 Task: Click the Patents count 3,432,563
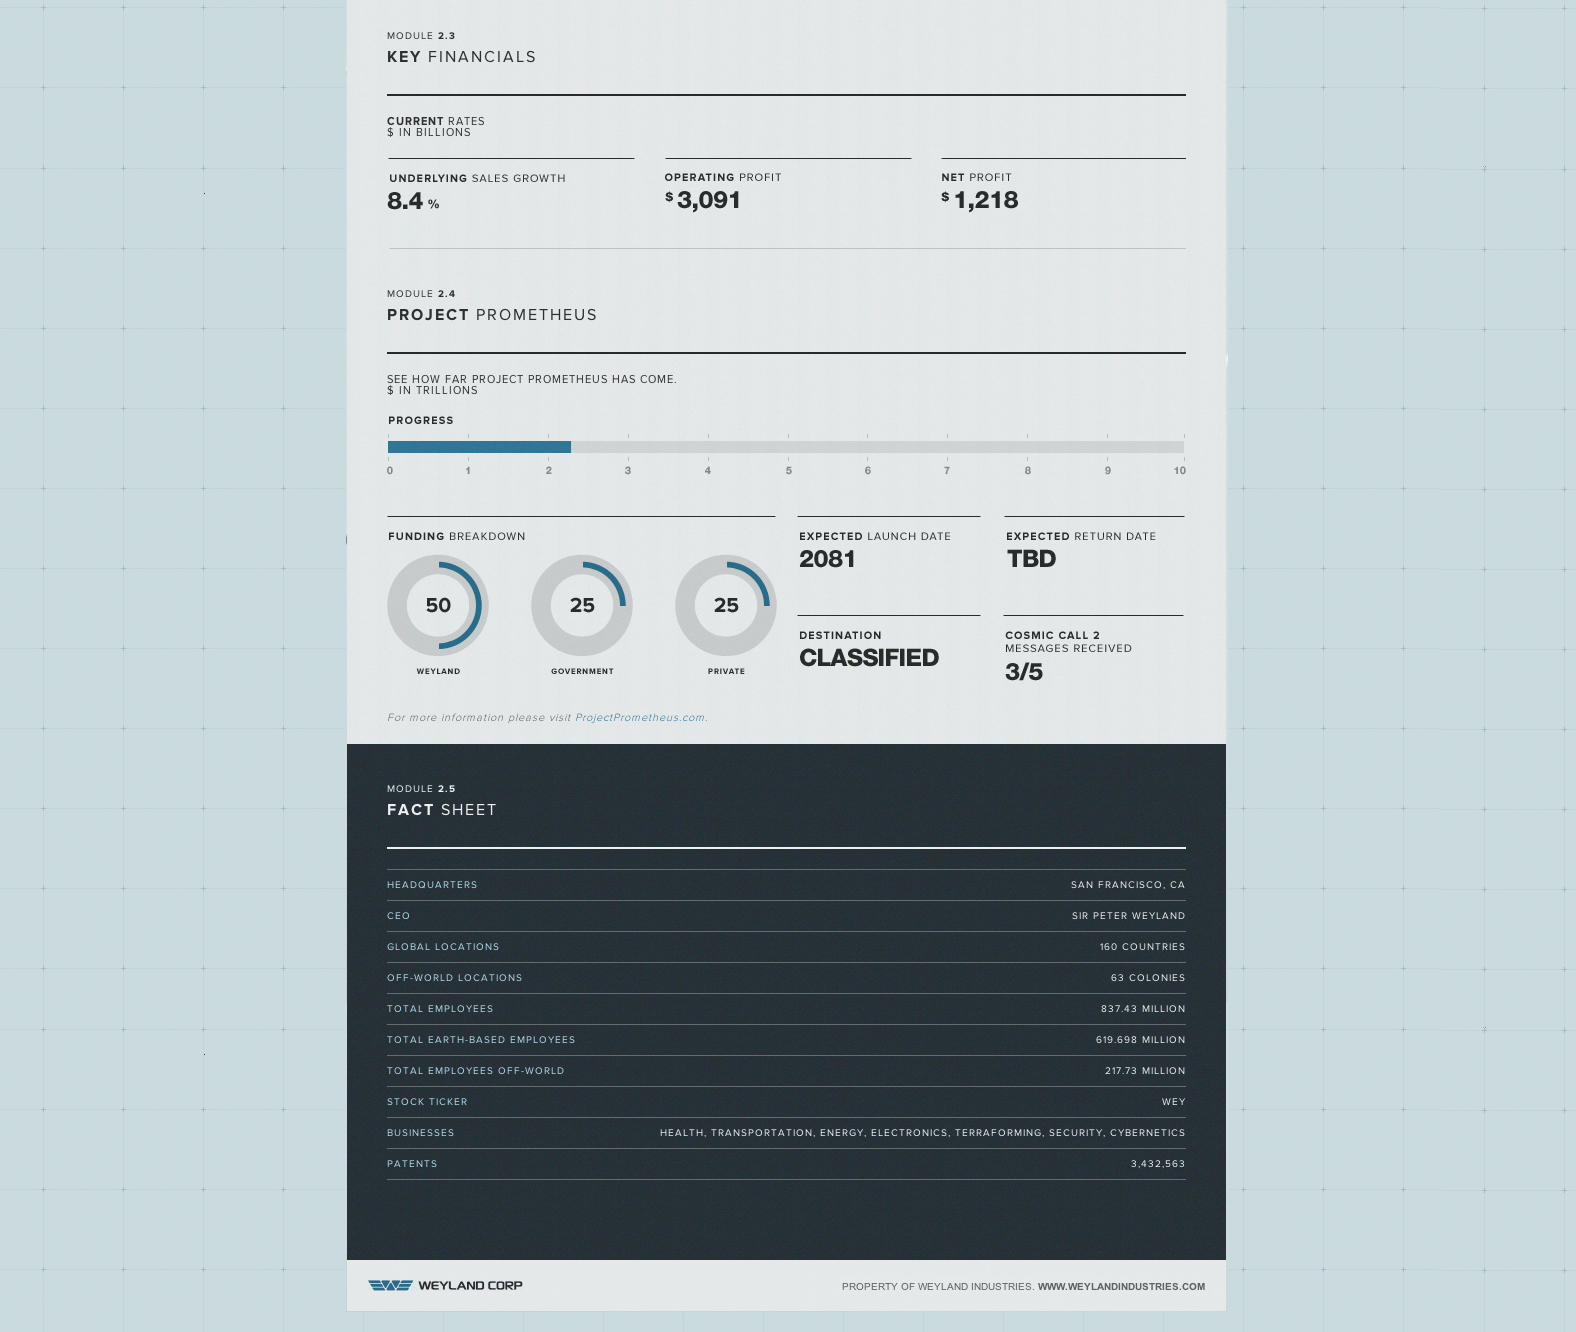click(x=1157, y=1164)
